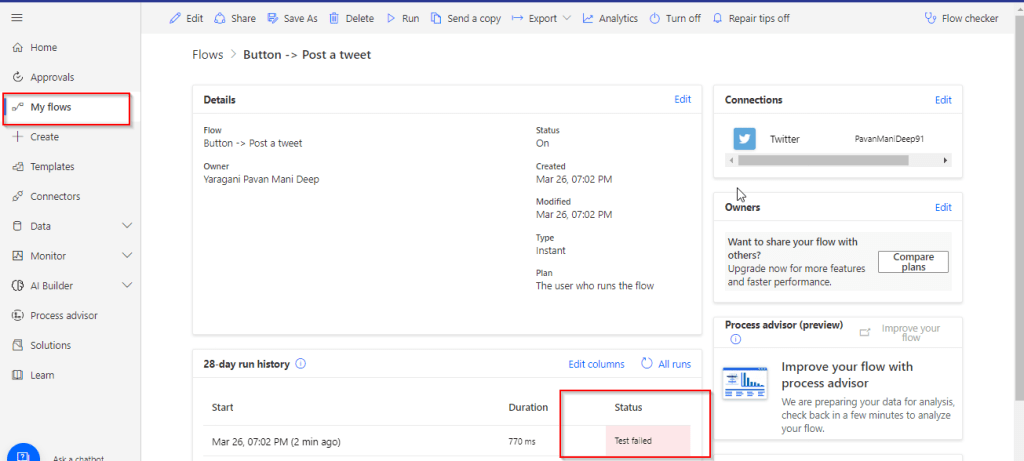Viewport: 1024px width, 461px height.
Task: Click the Compare plans button
Action: click(x=912, y=262)
